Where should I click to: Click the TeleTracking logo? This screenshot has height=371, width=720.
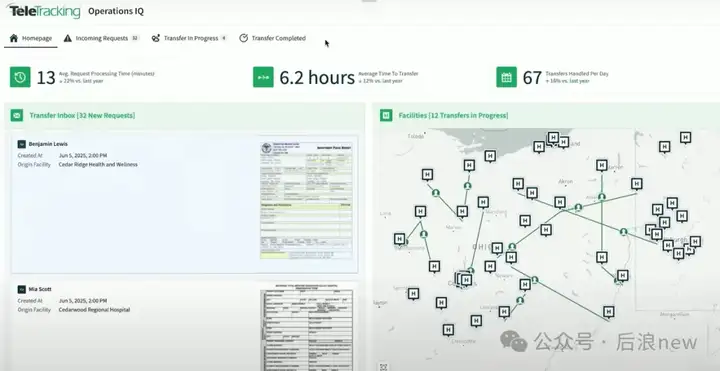[44, 11]
